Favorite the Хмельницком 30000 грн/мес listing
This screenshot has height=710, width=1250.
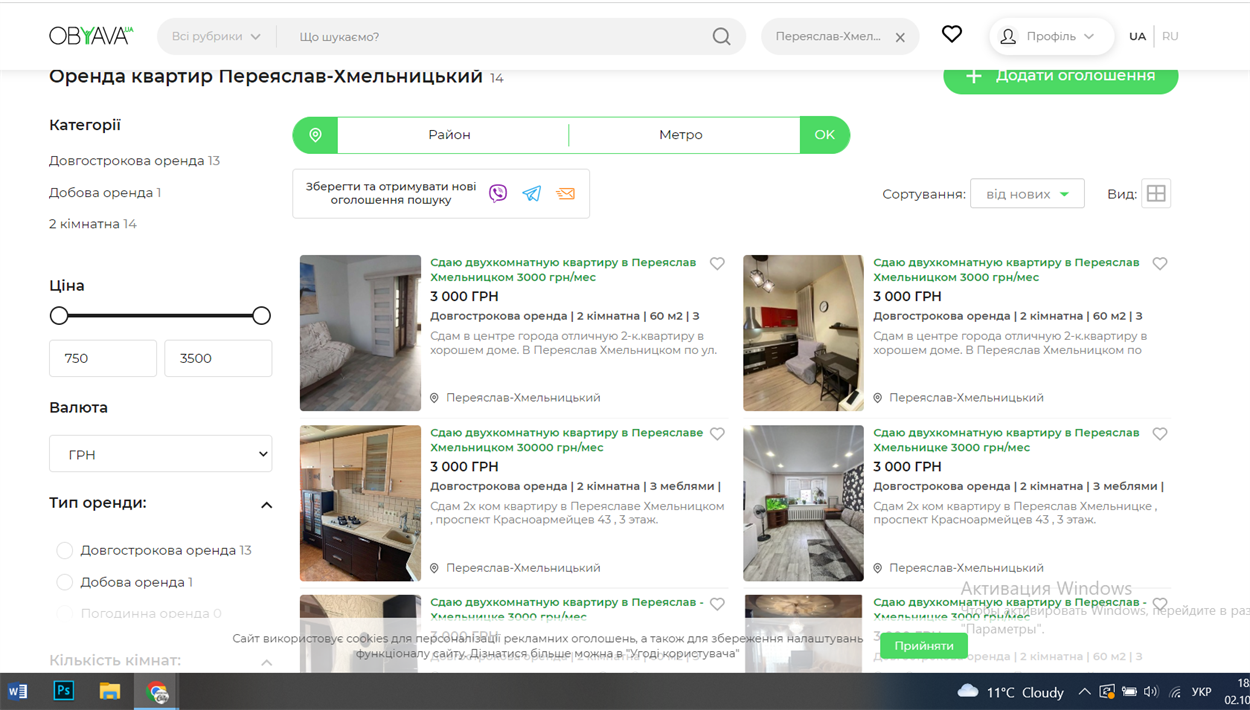[x=717, y=434]
